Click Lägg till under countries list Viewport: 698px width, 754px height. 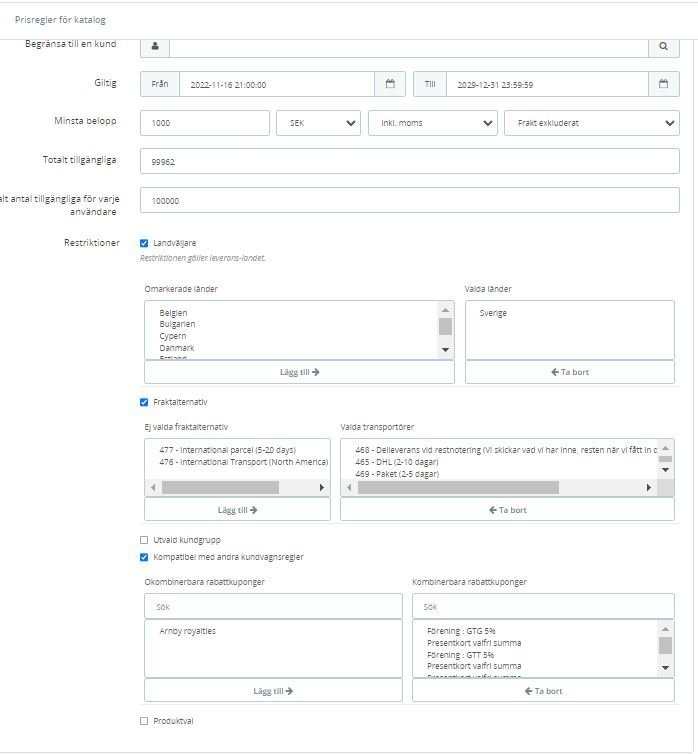(299, 372)
